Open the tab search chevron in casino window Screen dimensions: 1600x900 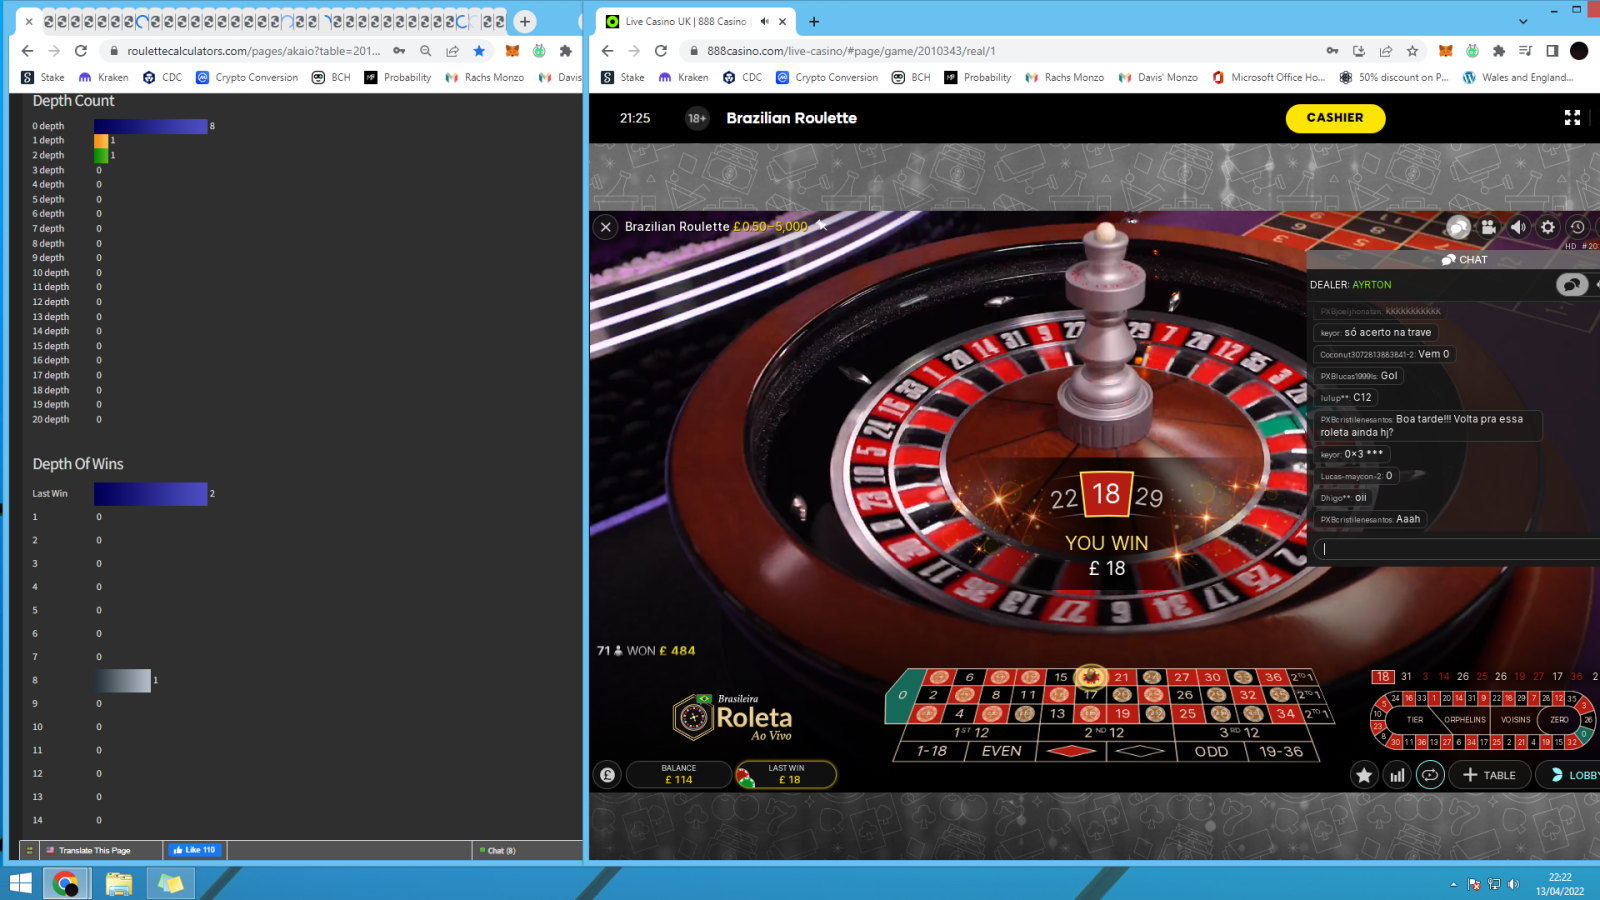(1523, 21)
